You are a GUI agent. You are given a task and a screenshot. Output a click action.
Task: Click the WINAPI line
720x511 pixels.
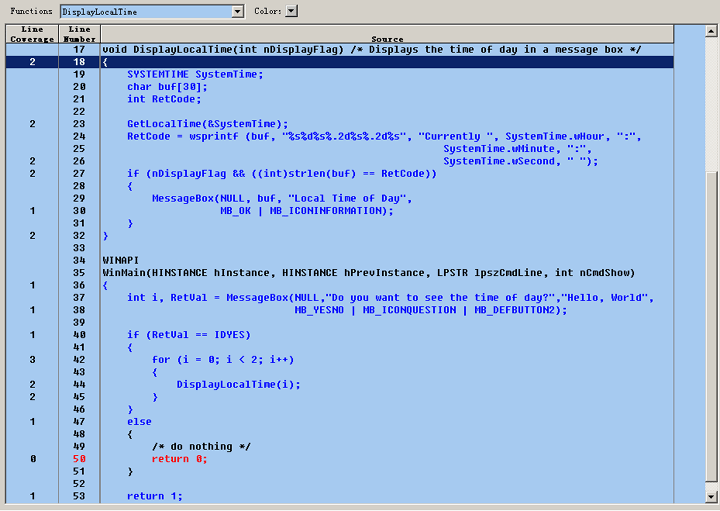120,260
